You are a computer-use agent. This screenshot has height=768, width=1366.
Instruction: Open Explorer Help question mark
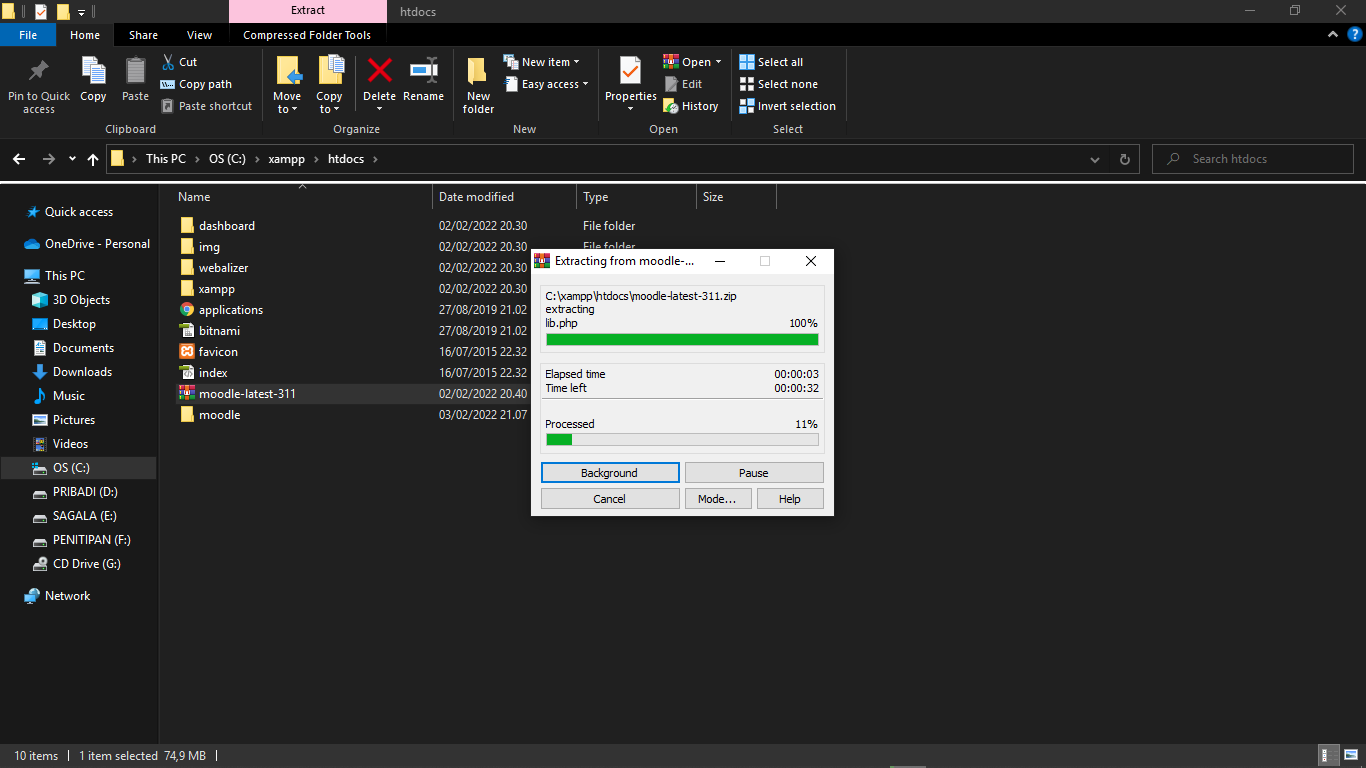(1355, 35)
